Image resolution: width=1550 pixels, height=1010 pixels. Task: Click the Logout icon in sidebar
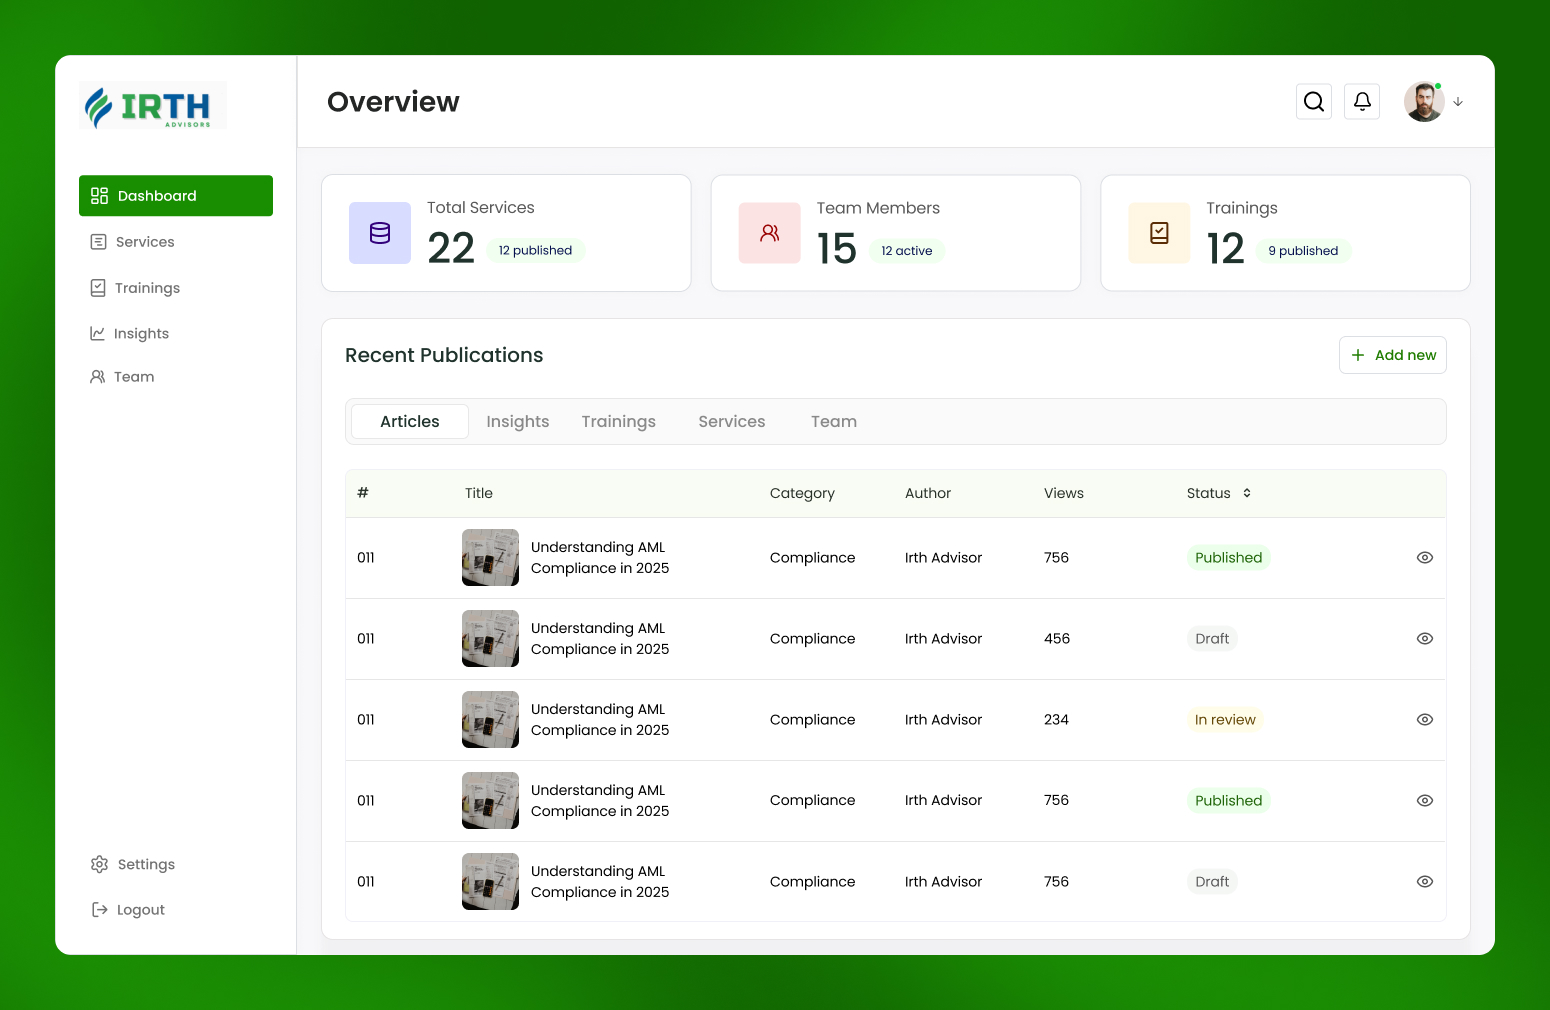pos(100,909)
